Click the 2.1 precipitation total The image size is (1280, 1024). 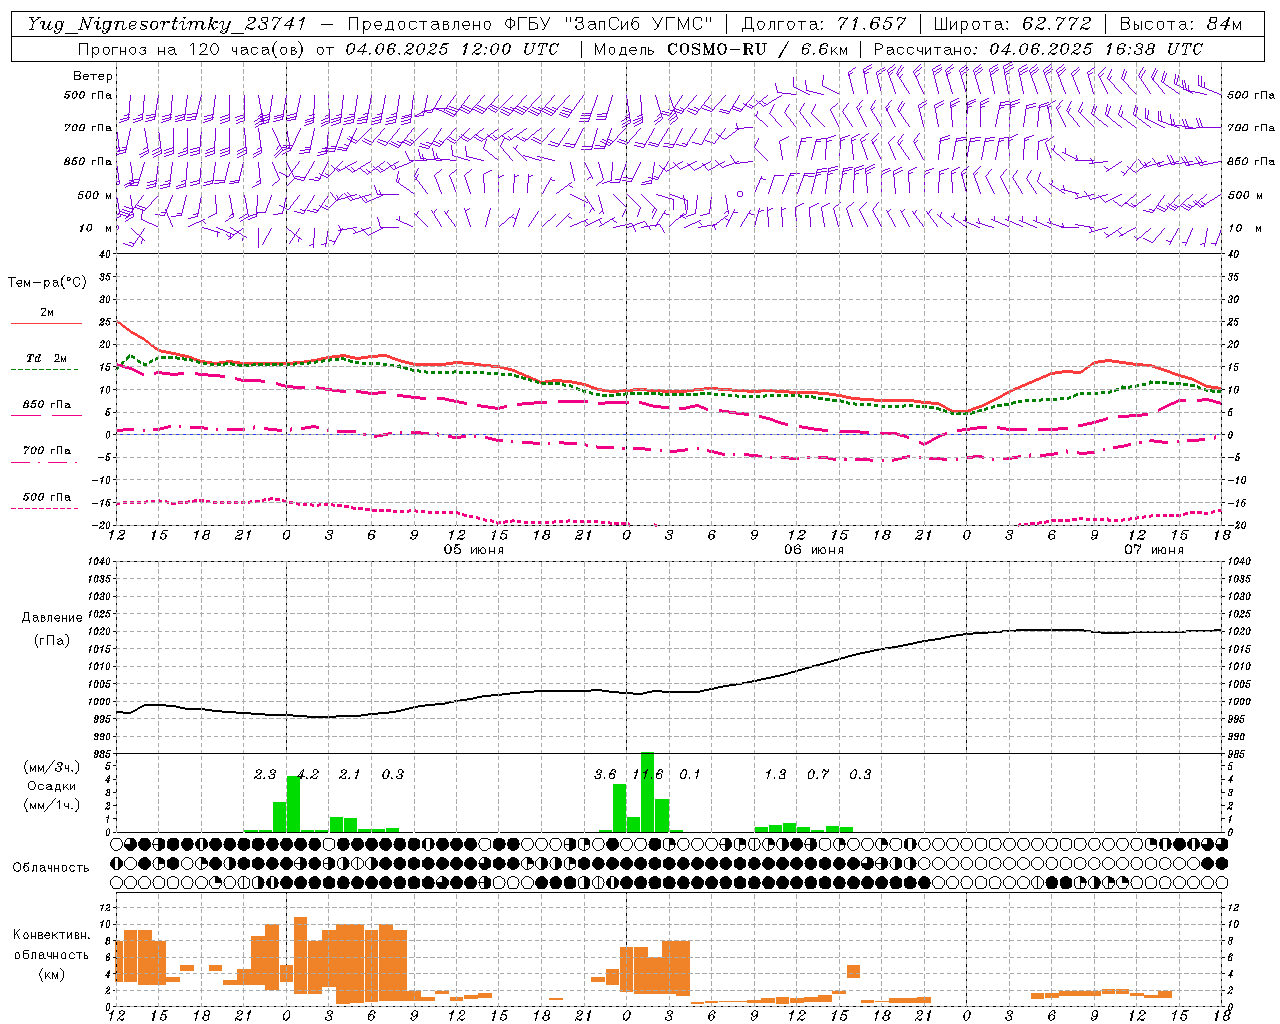349,775
